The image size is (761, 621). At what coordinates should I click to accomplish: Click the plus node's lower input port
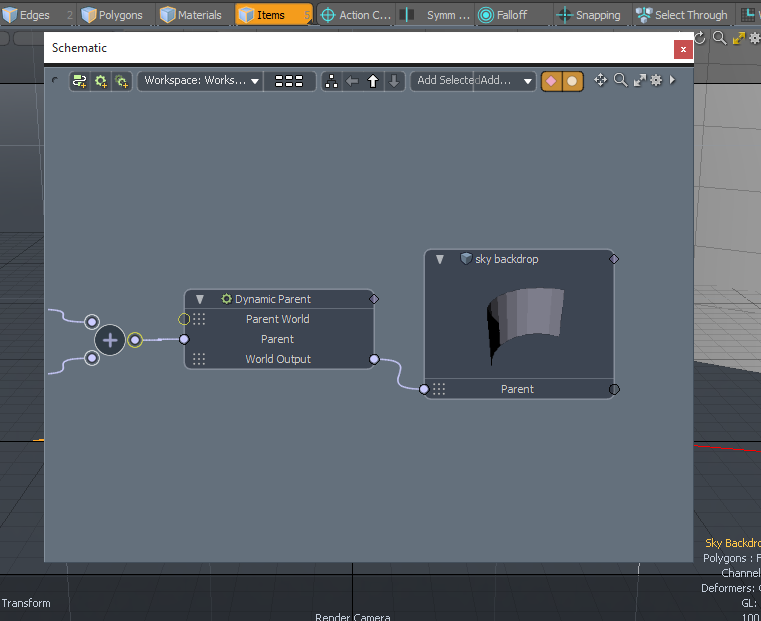[x=92, y=358]
